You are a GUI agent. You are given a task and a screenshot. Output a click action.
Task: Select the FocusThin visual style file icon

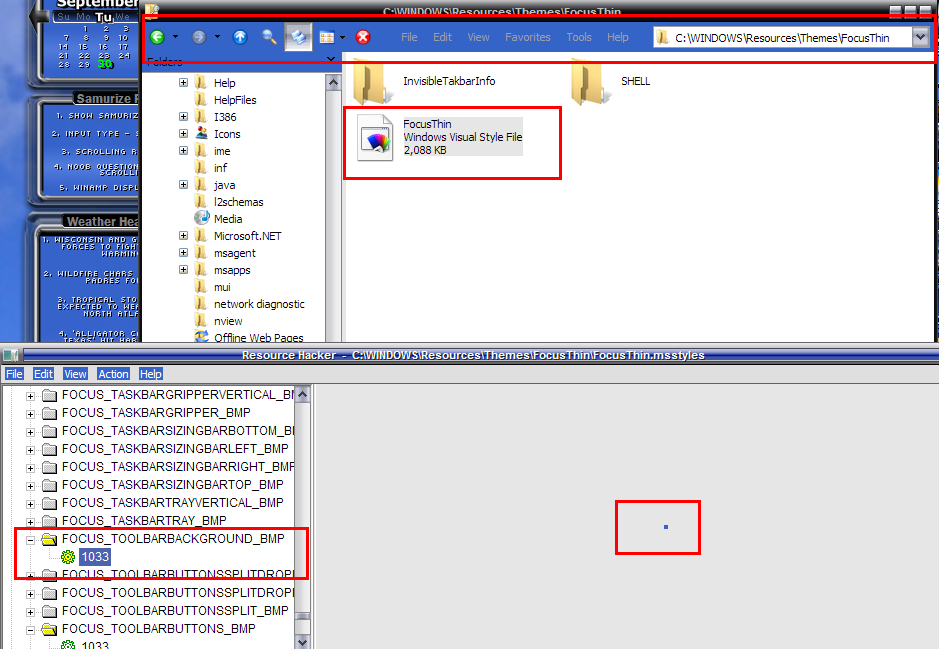pos(375,138)
